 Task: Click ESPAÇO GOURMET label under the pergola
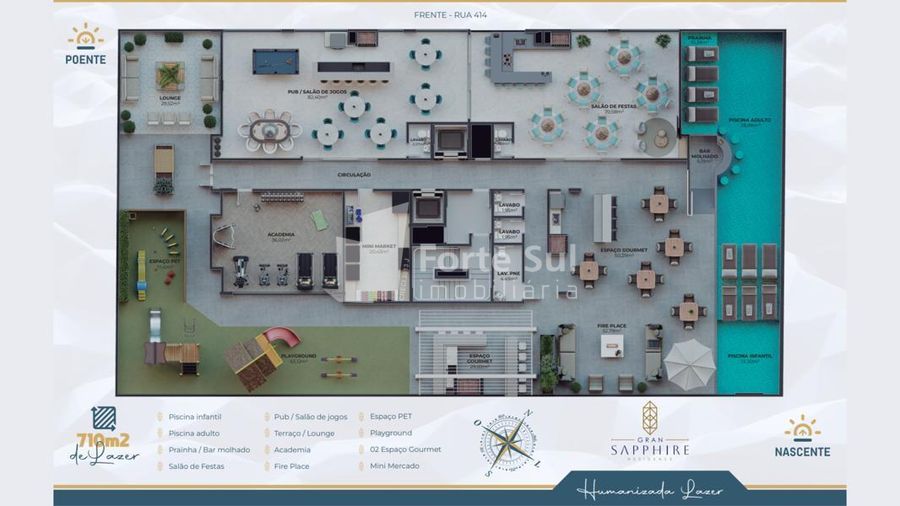pyautogui.click(x=479, y=359)
